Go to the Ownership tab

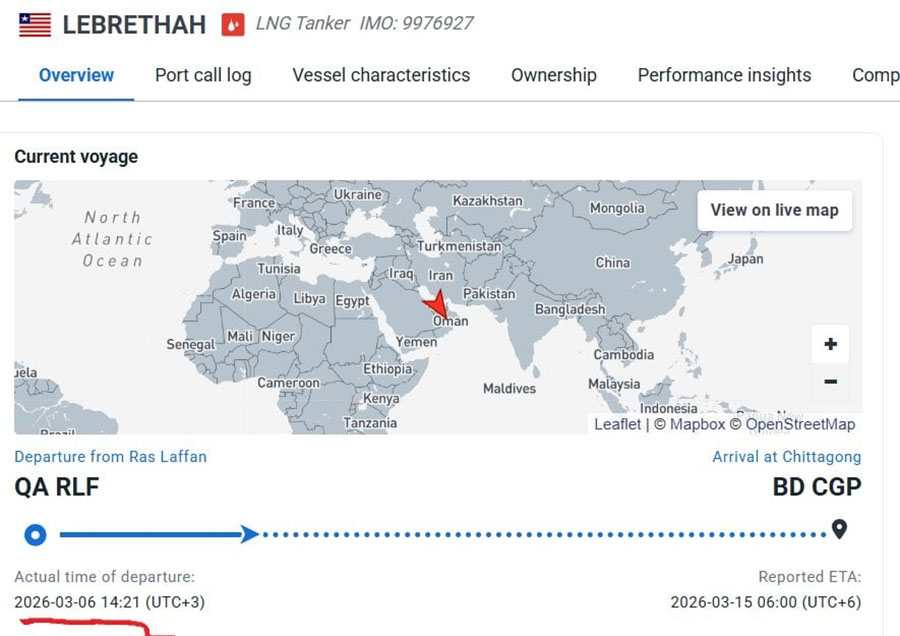[x=554, y=75]
